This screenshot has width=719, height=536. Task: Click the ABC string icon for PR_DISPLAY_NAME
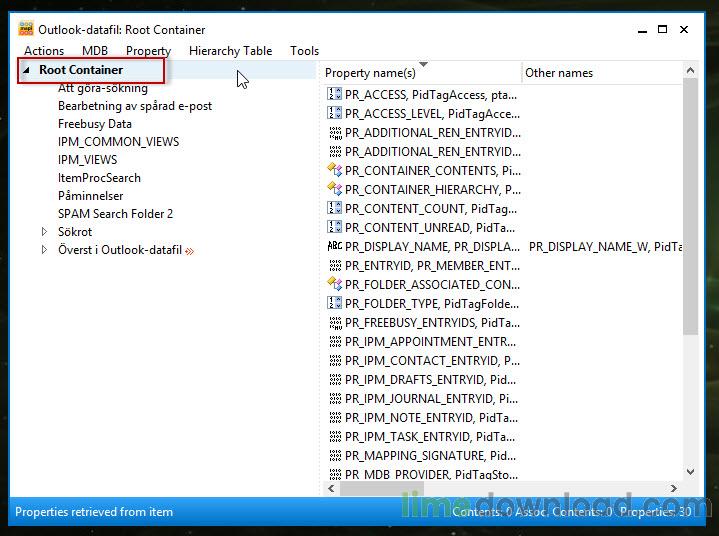pyautogui.click(x=335, y=246)
